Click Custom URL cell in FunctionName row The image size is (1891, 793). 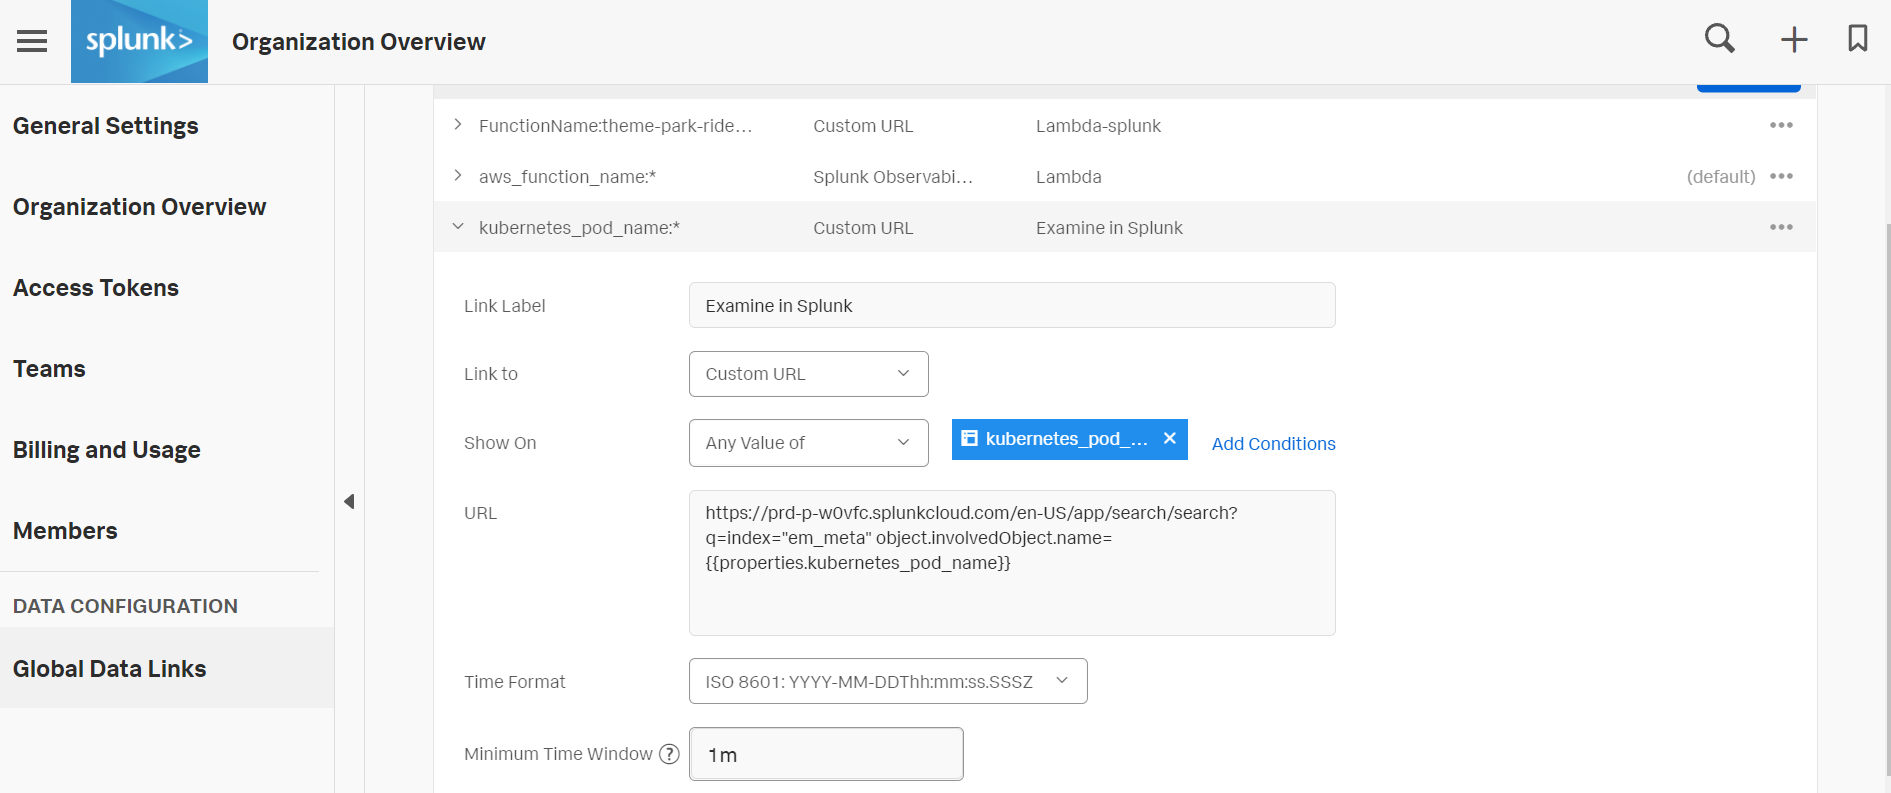863,126
